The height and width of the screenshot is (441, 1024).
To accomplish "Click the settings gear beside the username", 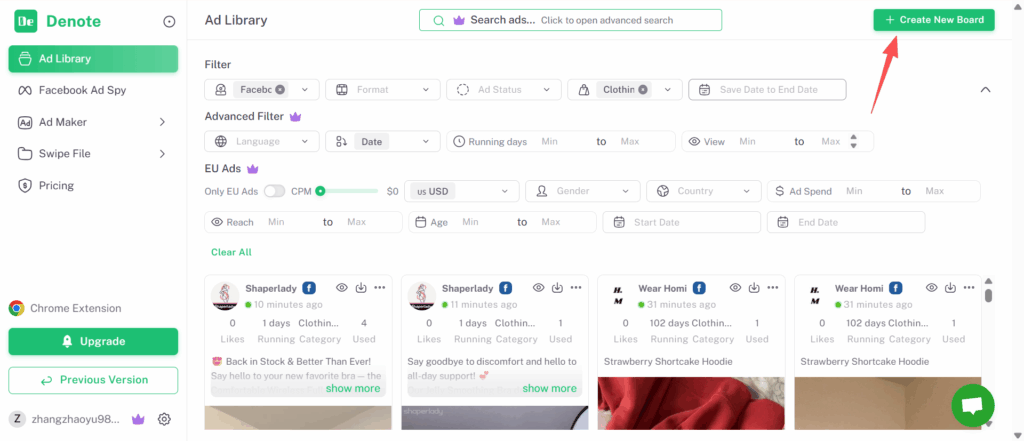I will click(165, 419).
